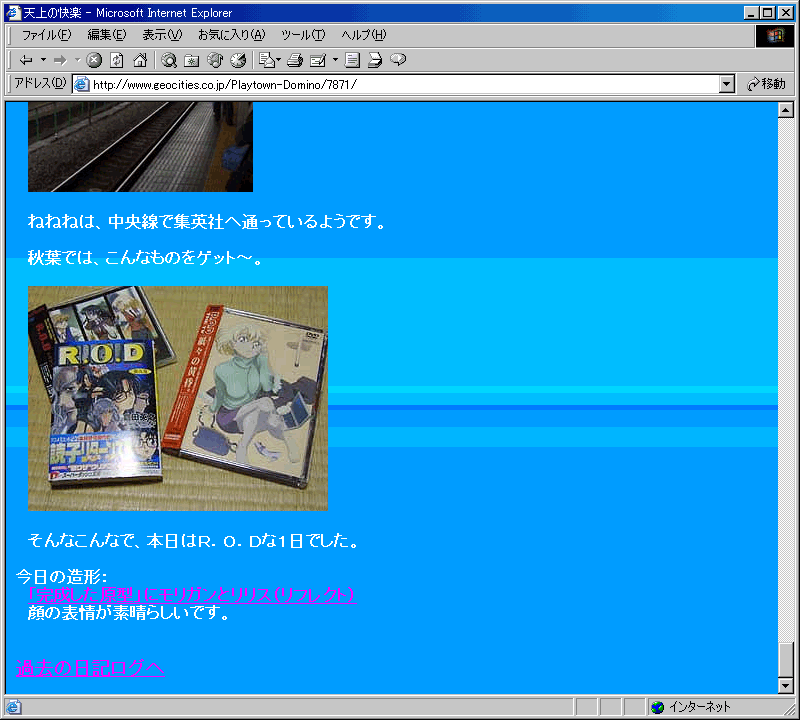
Task: Go forward with the Forward arrow
Action: (60, 60)
